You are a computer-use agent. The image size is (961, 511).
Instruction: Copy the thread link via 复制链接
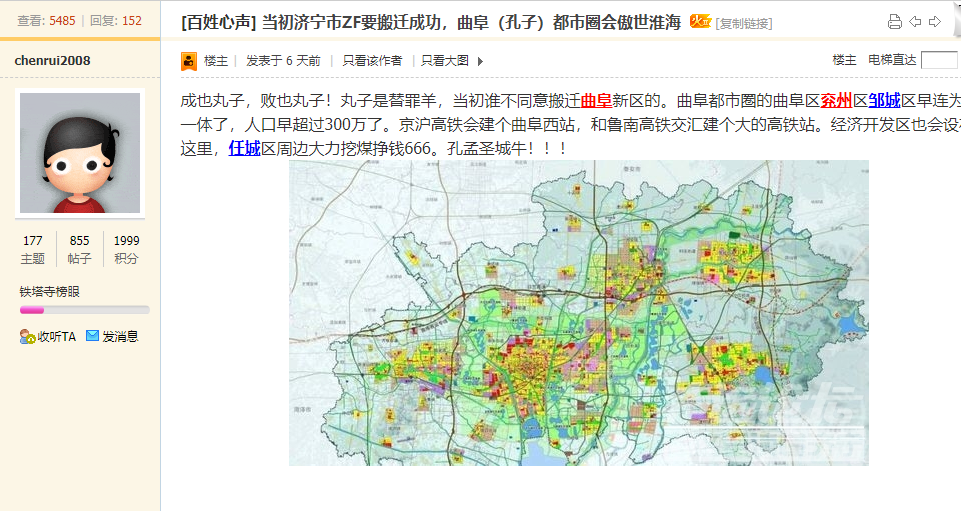click(x=744, y=23)
